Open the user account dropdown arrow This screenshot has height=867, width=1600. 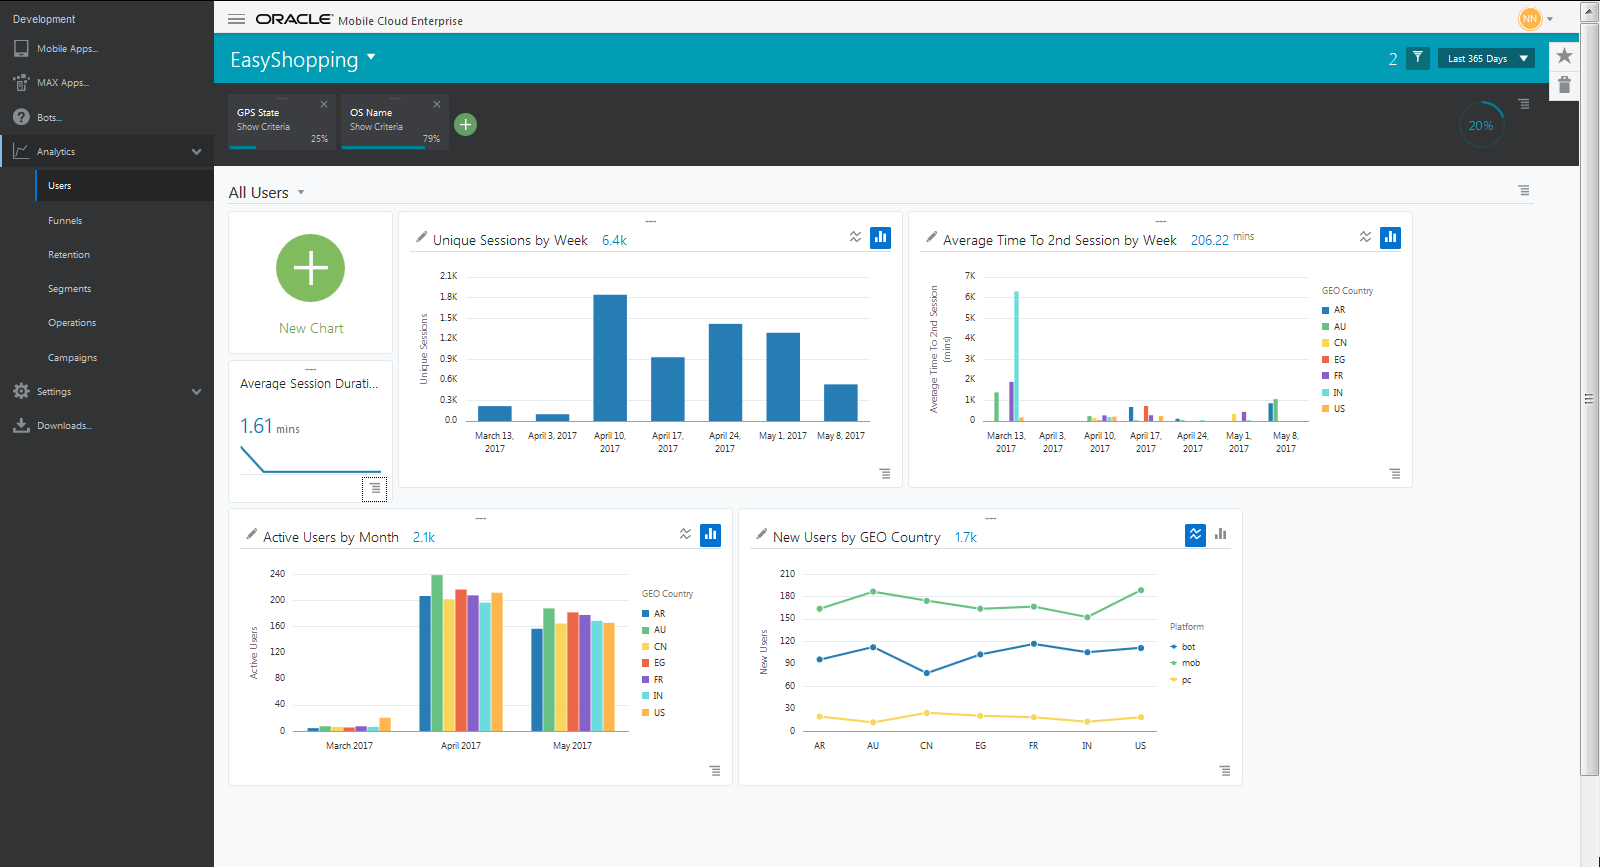click(1550, 19)
